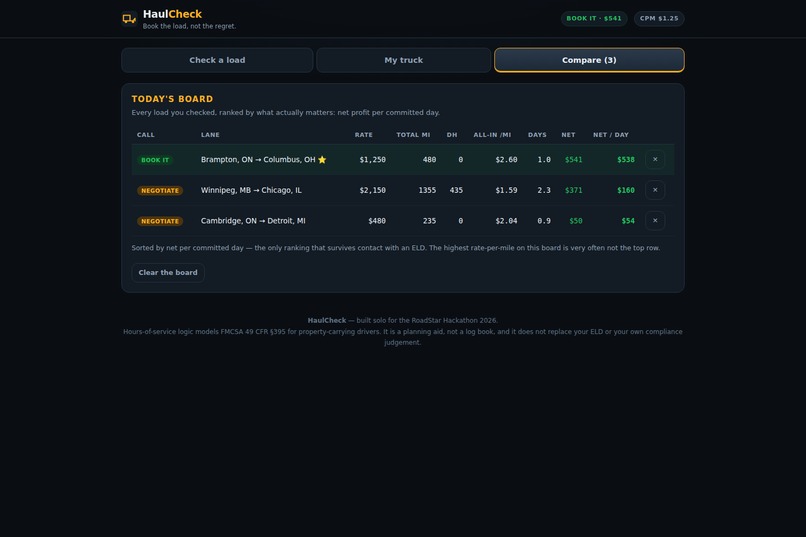Click the $541 net value

click(x=574, y=160)
